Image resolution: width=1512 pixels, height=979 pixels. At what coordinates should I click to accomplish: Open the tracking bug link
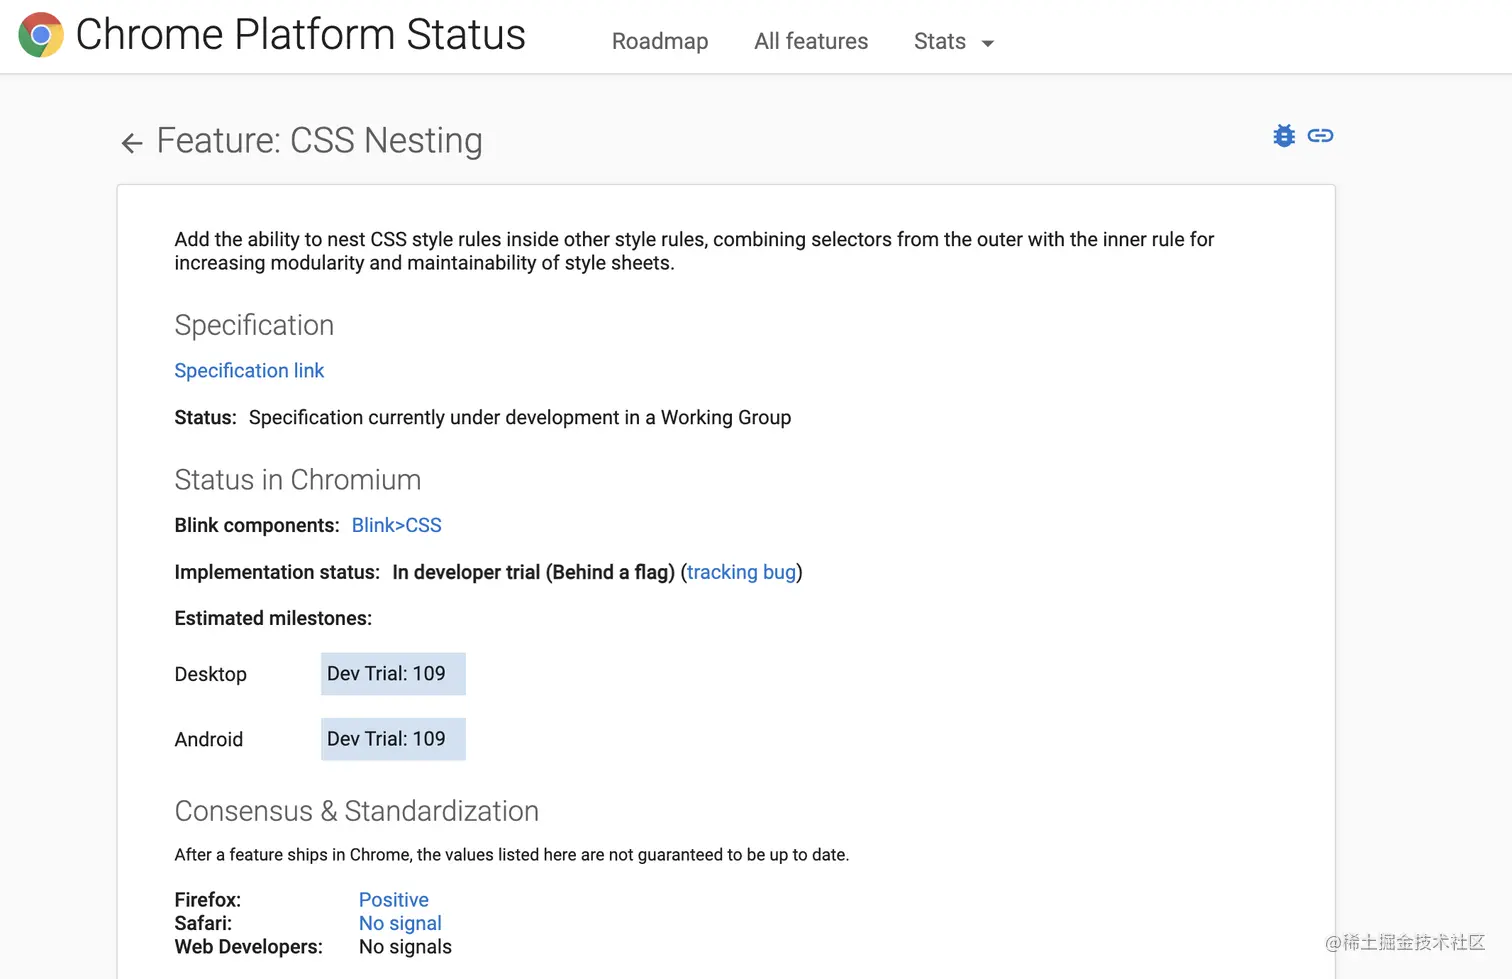pyautogui.click(x=741, y=572)
